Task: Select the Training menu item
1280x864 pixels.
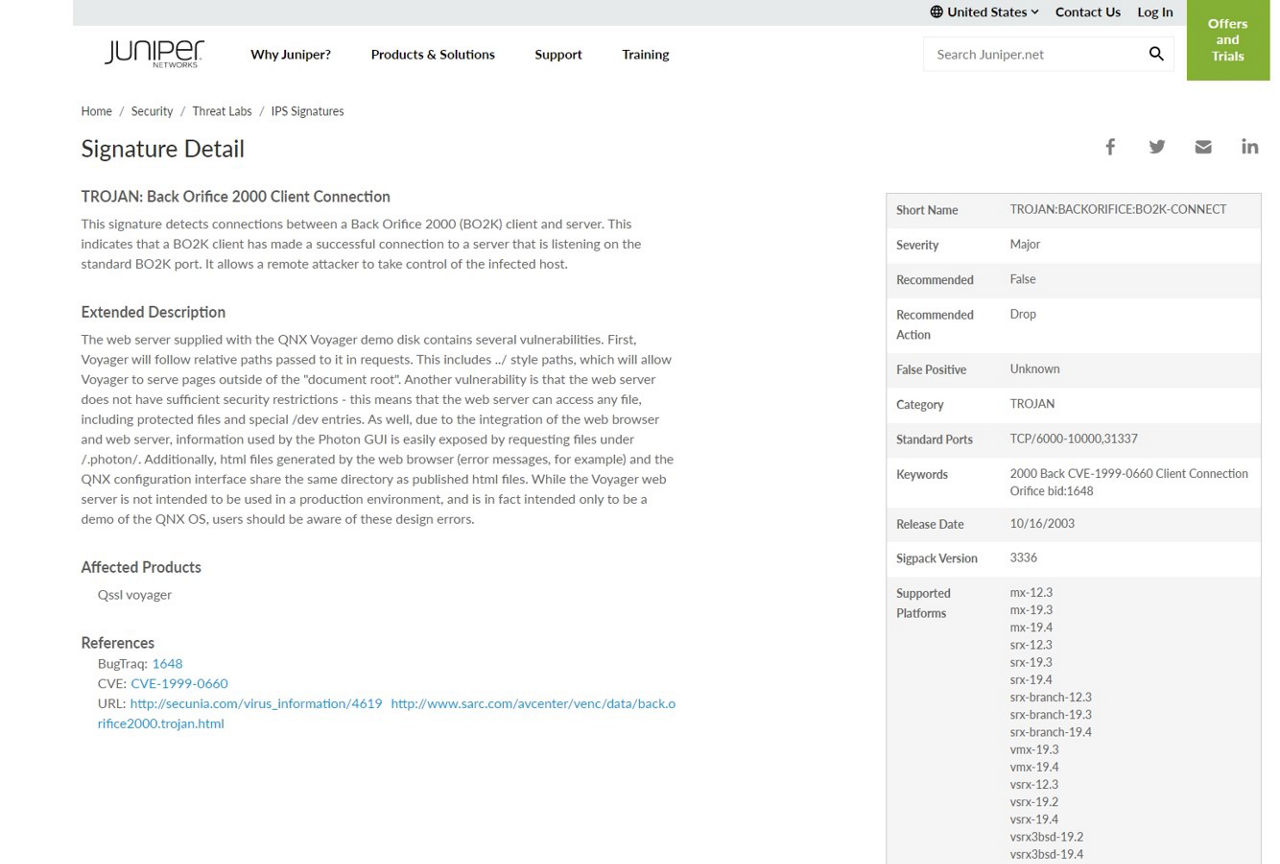Action: point(645,55)
